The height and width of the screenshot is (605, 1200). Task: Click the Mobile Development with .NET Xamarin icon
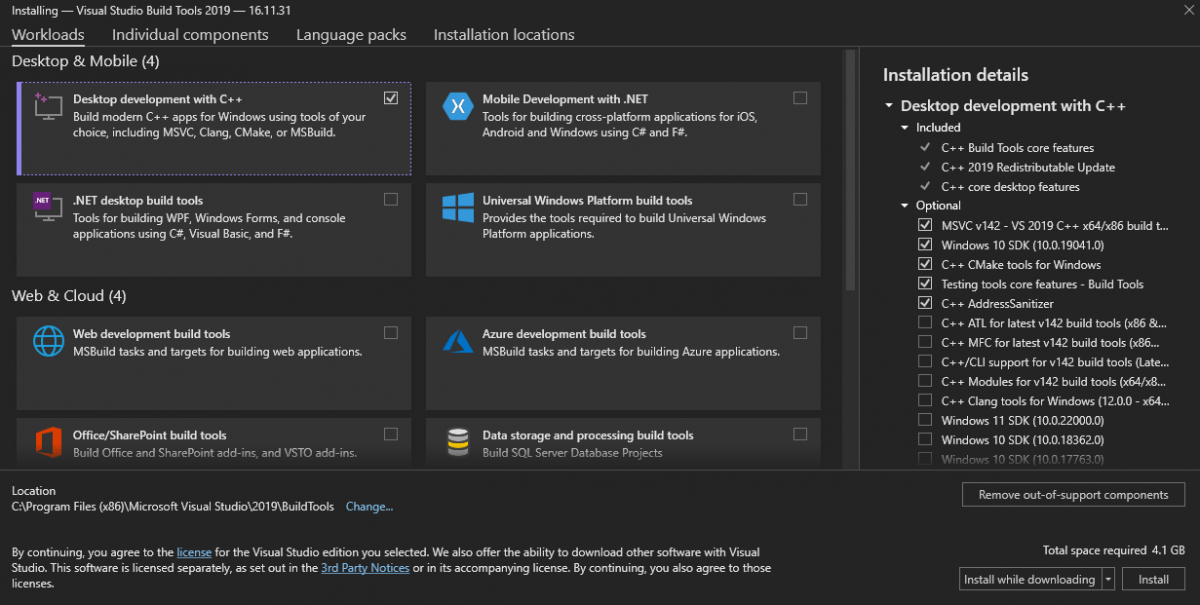(x=458, y=105)
